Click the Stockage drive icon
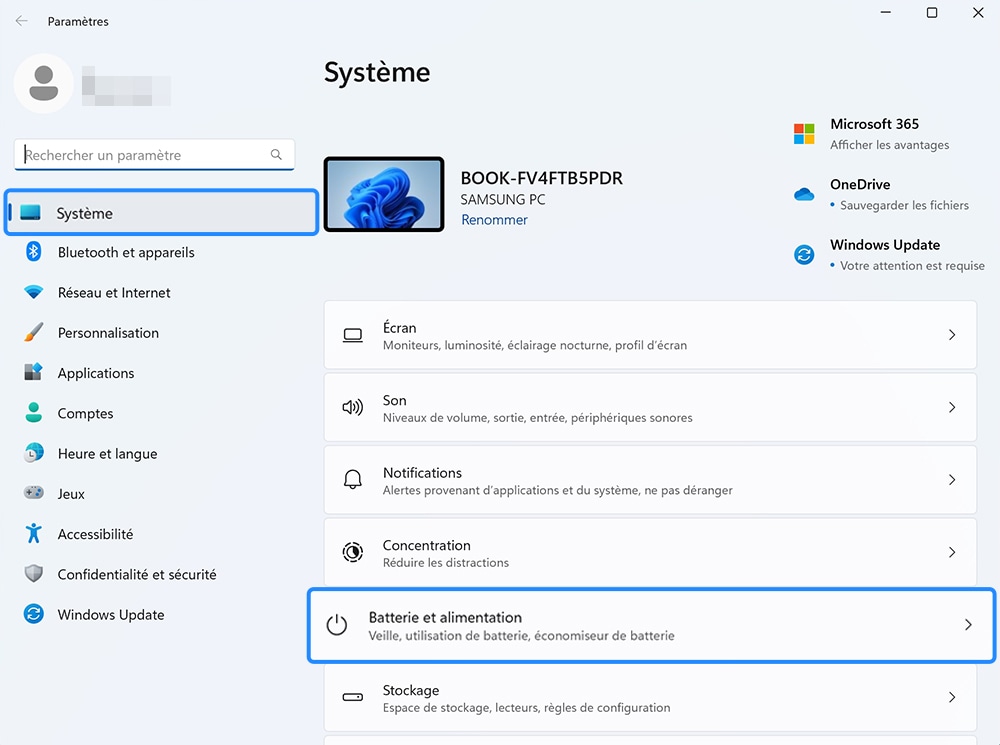Image resolution: width=1000 pixels, height=745 pixels. coord(353,697)
